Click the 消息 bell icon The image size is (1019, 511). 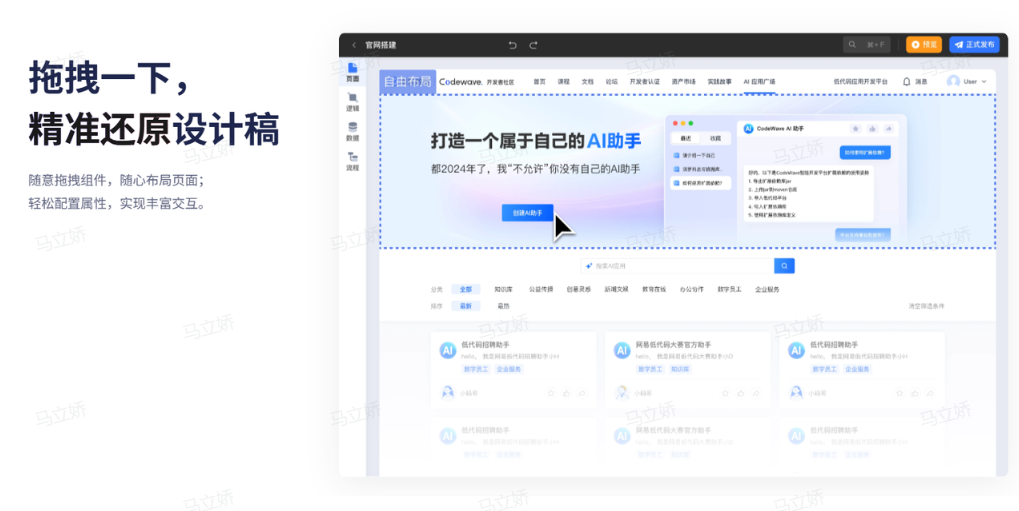pos(907,82)
